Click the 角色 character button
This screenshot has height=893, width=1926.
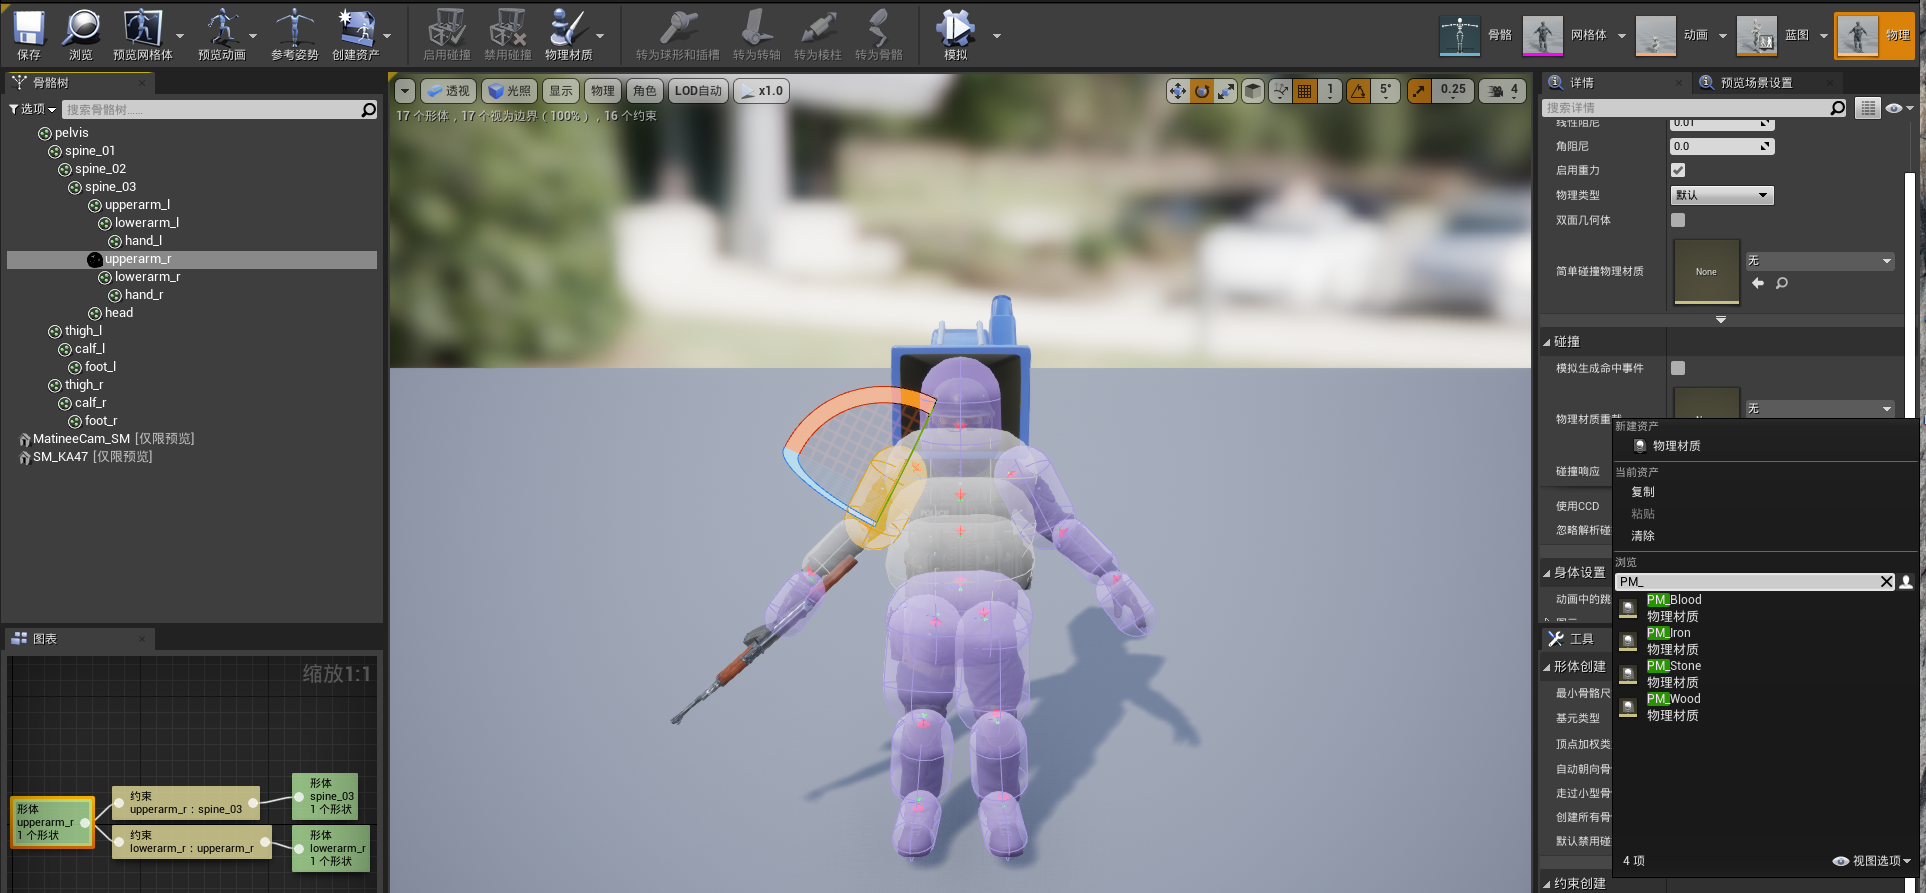click(645, 91)
